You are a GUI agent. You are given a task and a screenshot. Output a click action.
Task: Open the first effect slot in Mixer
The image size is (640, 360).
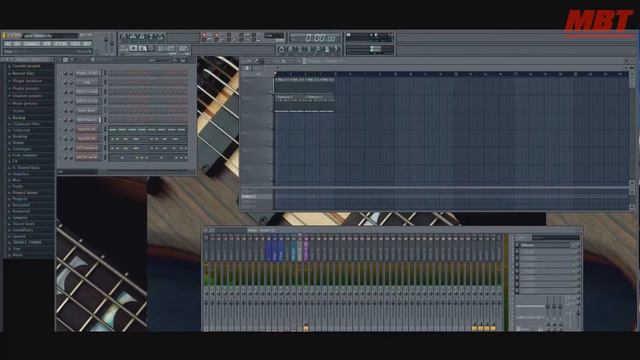point(546,245)
